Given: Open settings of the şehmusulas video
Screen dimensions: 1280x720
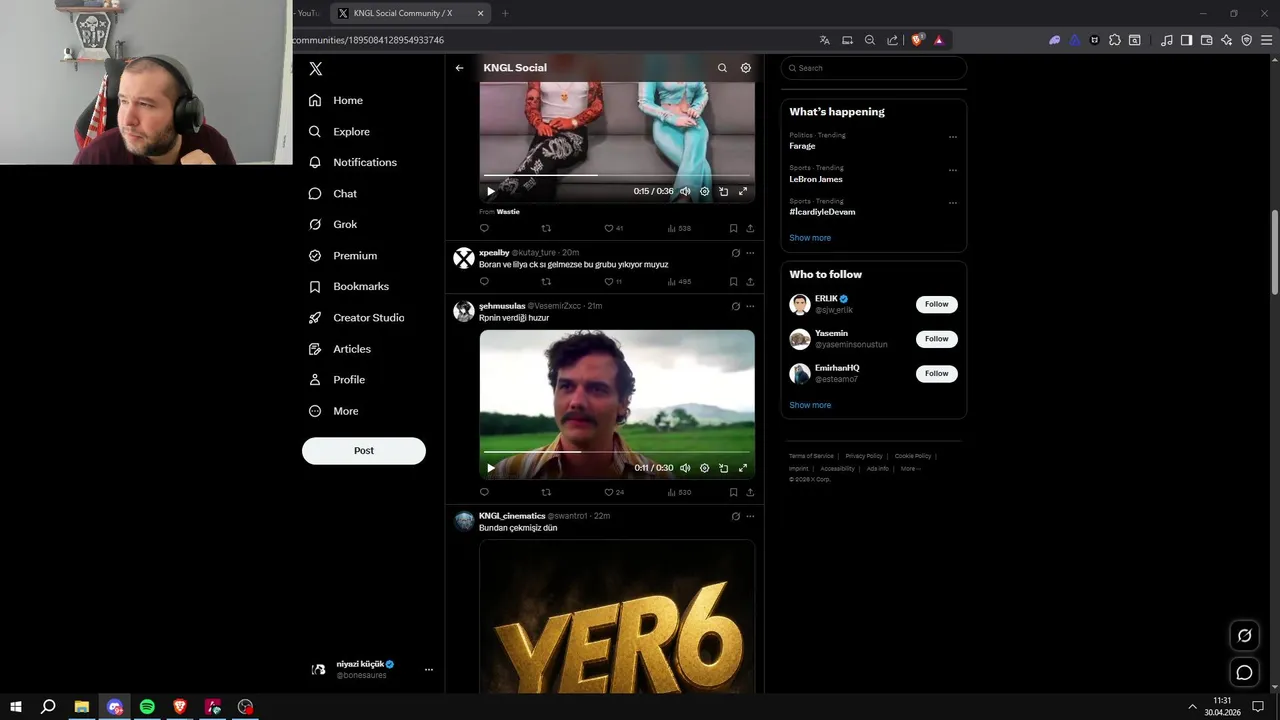Looking at the screenshot, I should pos(704,468).
